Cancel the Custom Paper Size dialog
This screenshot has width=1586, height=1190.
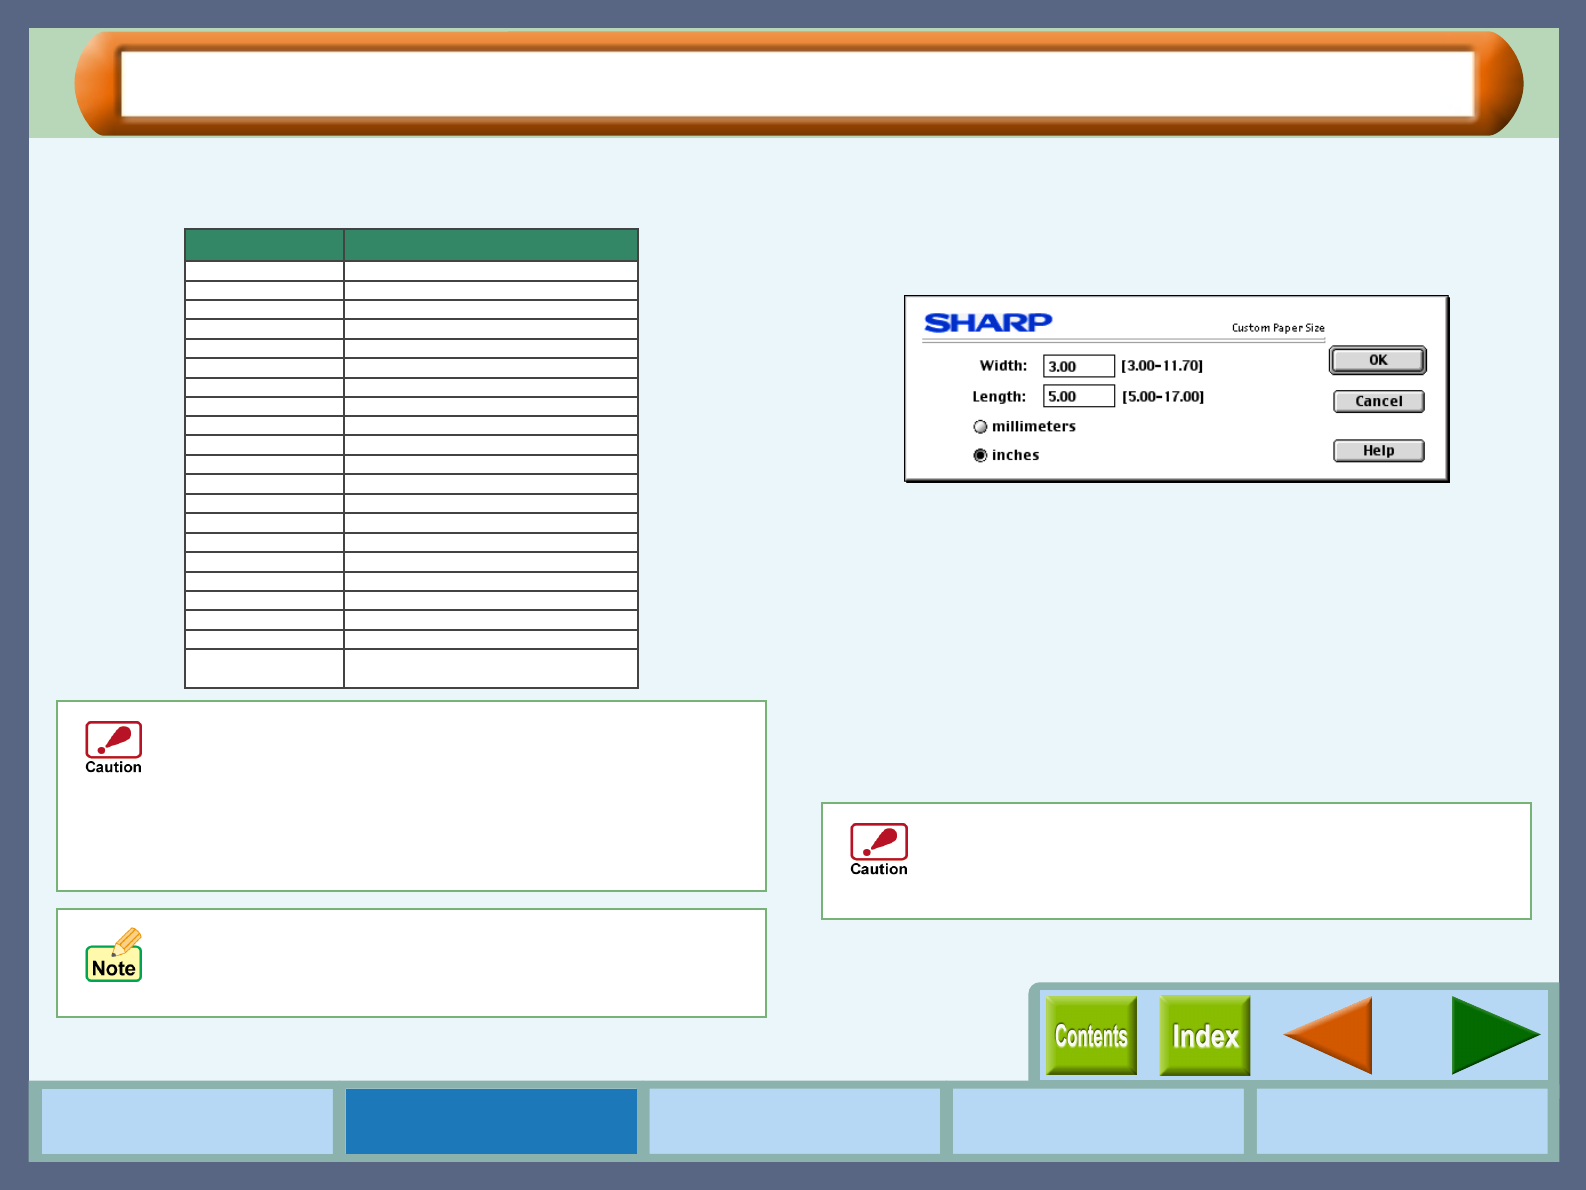point(1378,401)
